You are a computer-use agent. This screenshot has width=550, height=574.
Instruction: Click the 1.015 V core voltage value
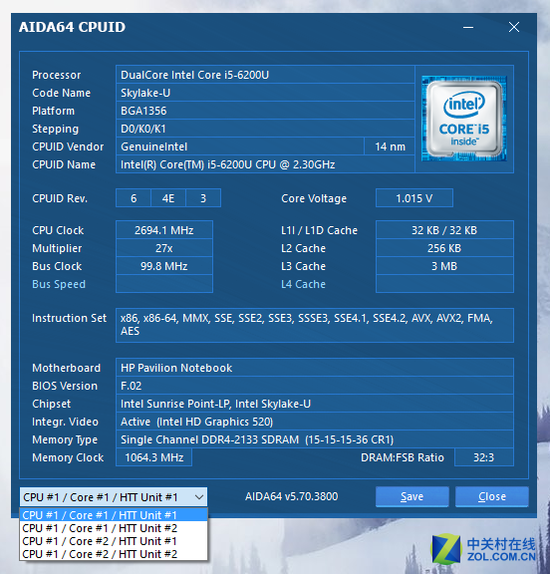pos(414,198)
